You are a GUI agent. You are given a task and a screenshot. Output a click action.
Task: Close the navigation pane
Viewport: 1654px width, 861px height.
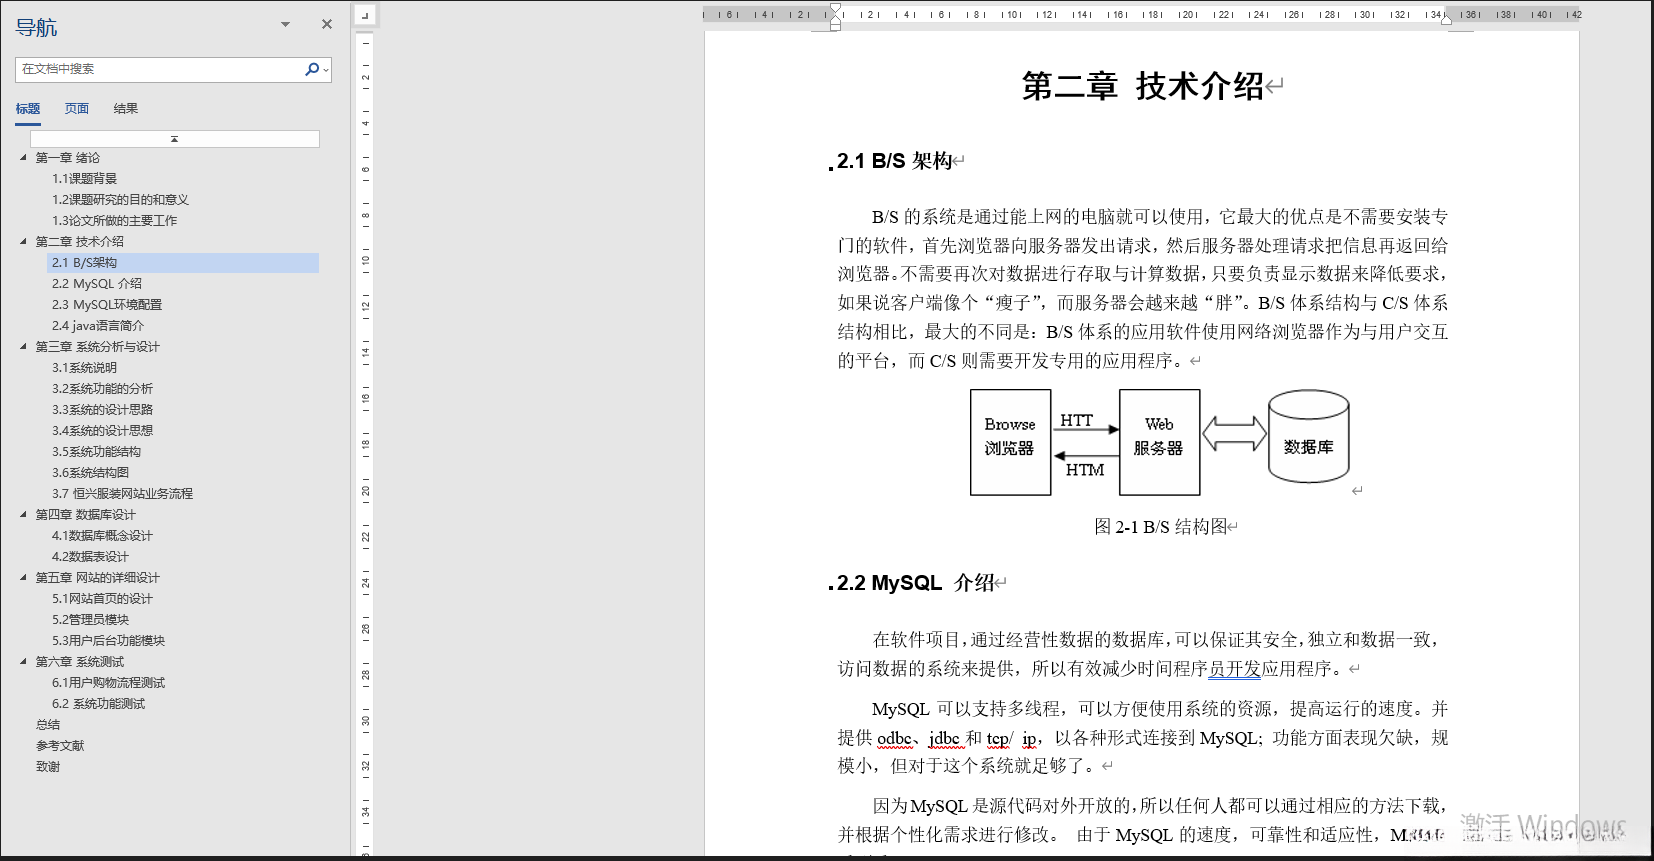327,24
